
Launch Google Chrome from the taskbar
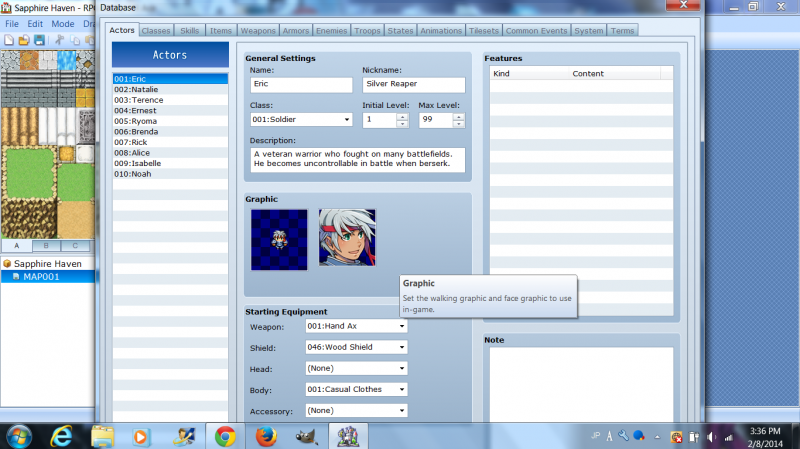[x=225, y=435]
